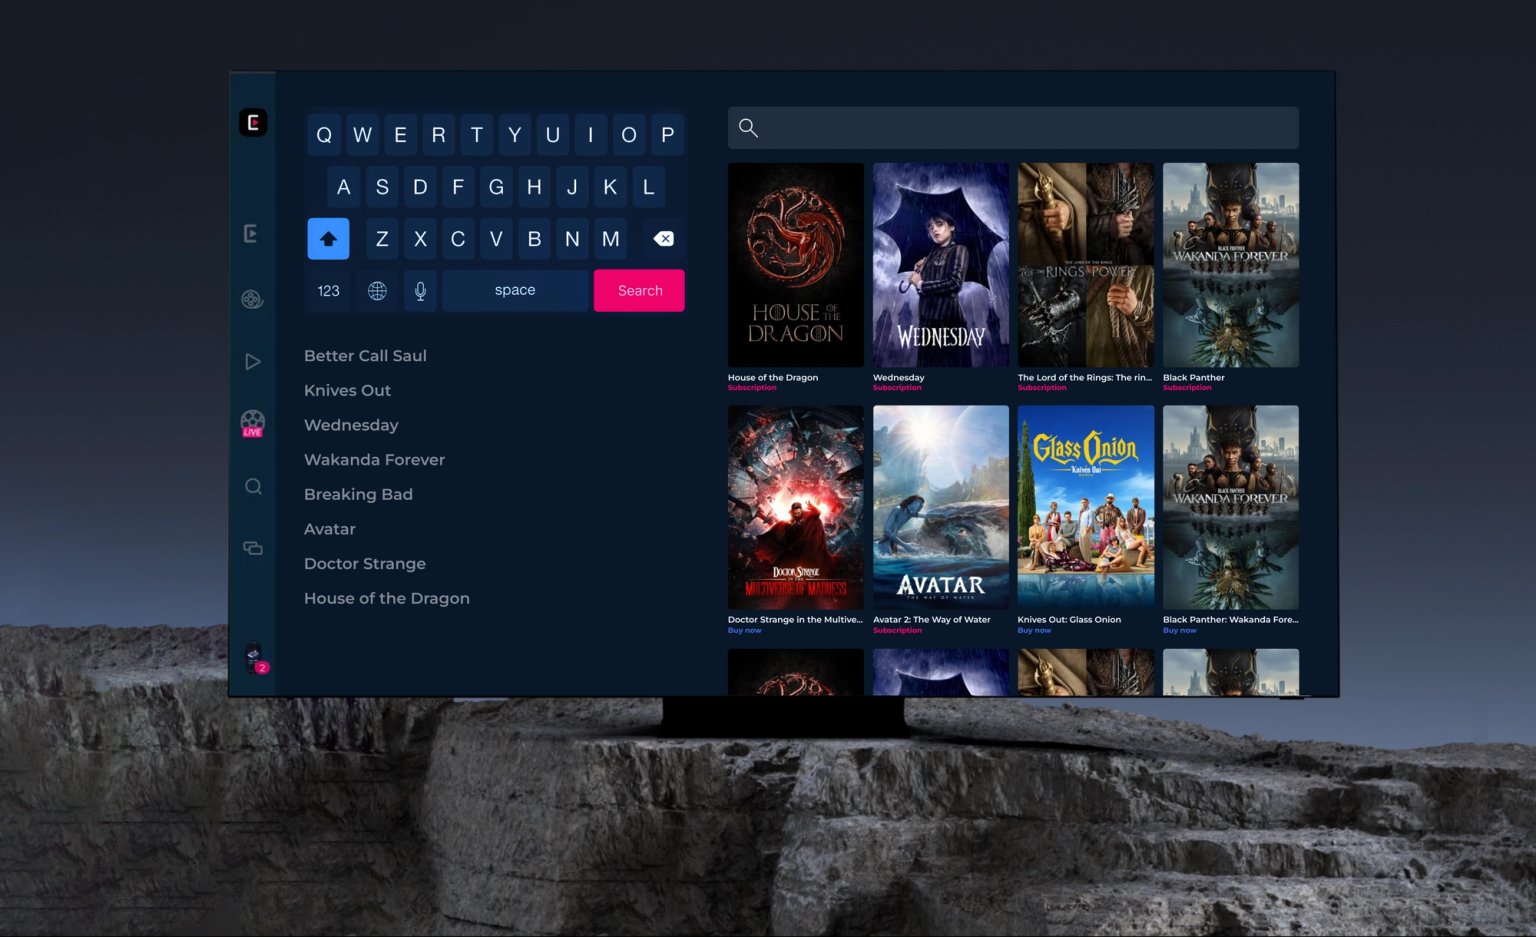Open Black Panther: Wakanda Forever Buy now poster

point(1231,507)
